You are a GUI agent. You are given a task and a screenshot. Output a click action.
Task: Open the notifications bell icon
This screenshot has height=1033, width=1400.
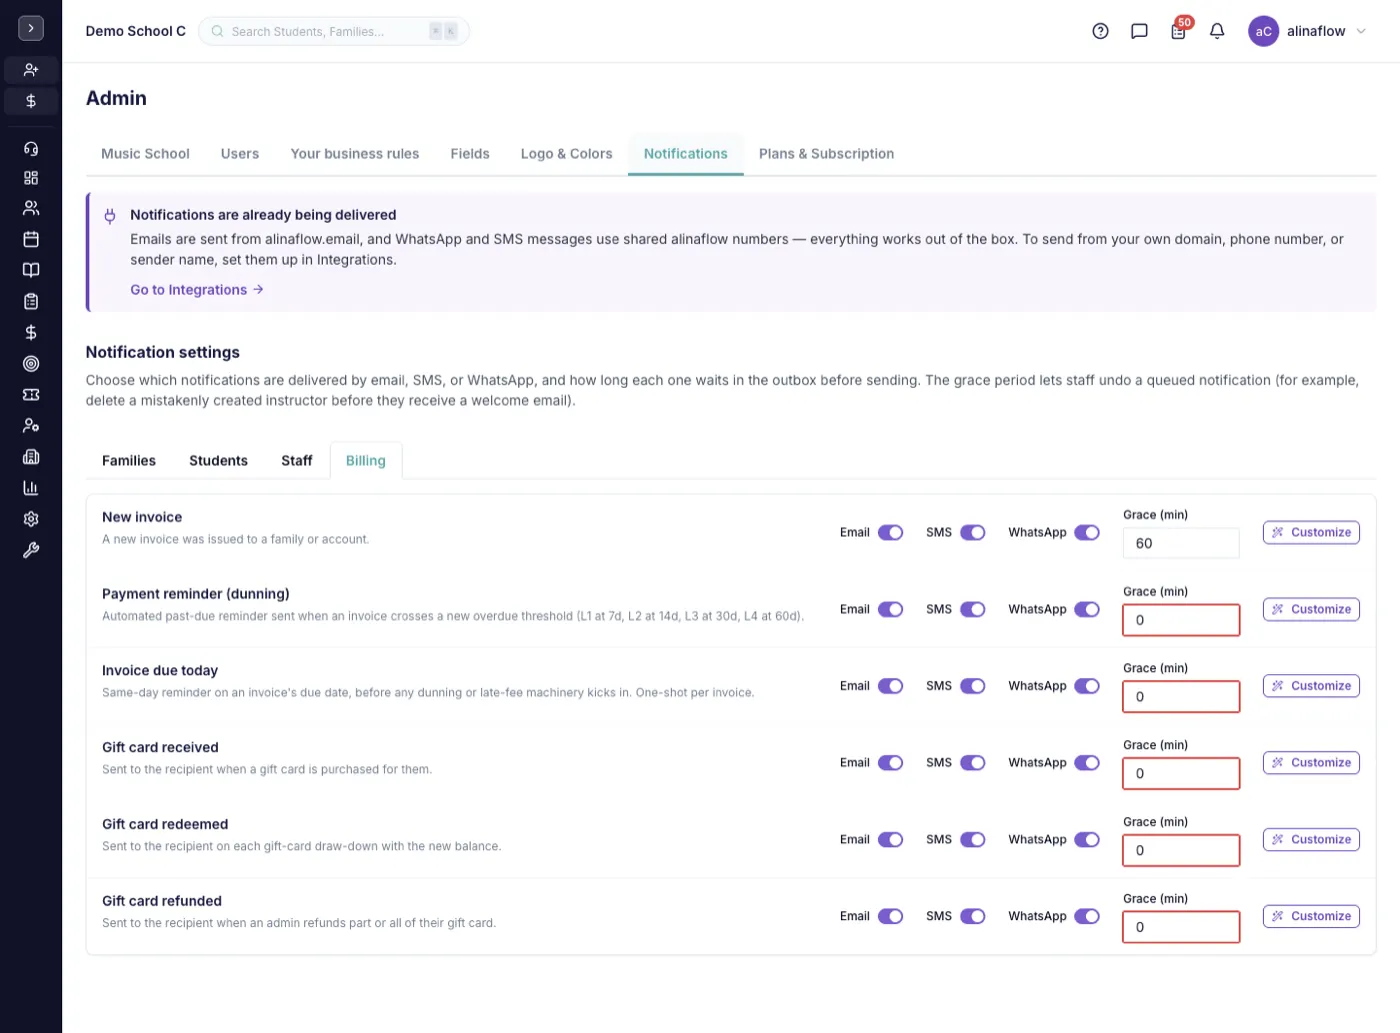1217,31
